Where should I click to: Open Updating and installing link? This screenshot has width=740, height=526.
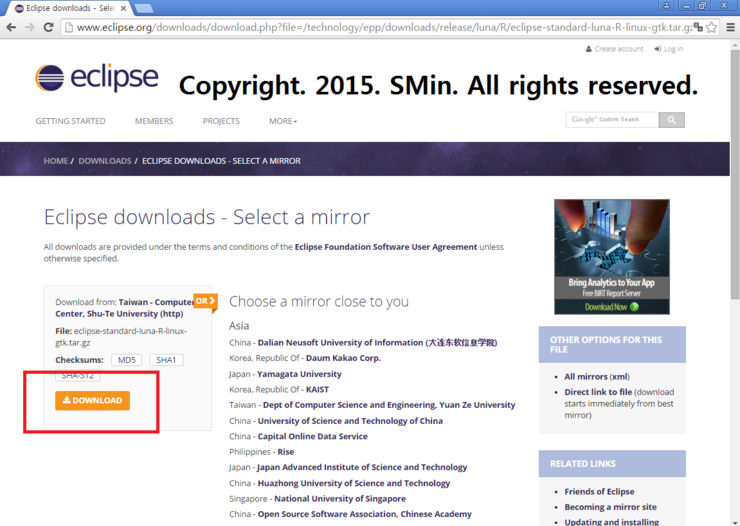(x=611, y=522)
